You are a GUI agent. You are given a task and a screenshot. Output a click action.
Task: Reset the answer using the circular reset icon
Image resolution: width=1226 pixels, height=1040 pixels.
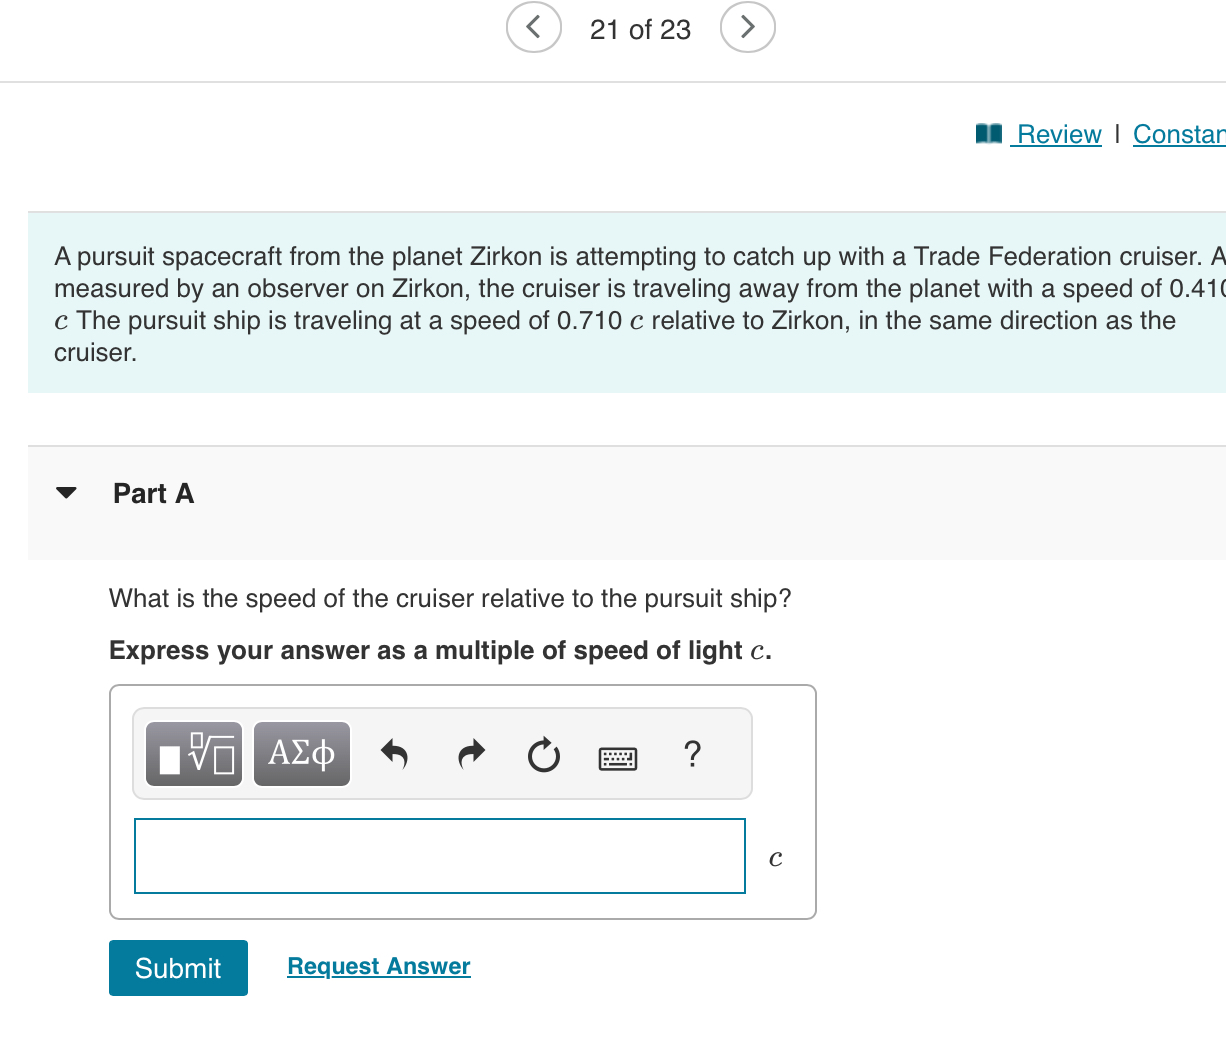click(543, 756)
